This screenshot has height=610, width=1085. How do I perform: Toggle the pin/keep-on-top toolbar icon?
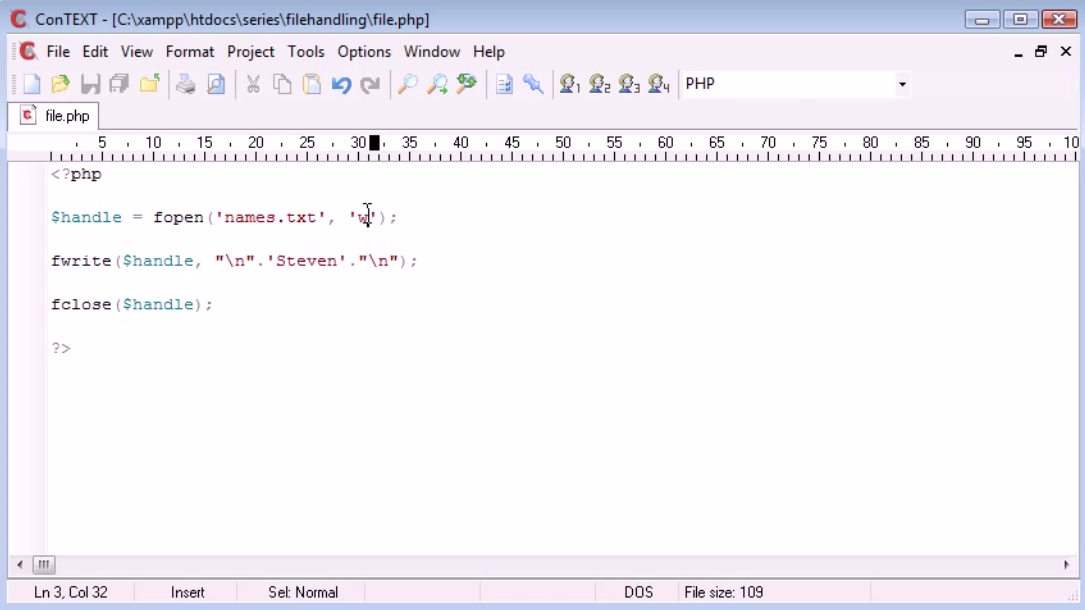[x=534, y=84]
